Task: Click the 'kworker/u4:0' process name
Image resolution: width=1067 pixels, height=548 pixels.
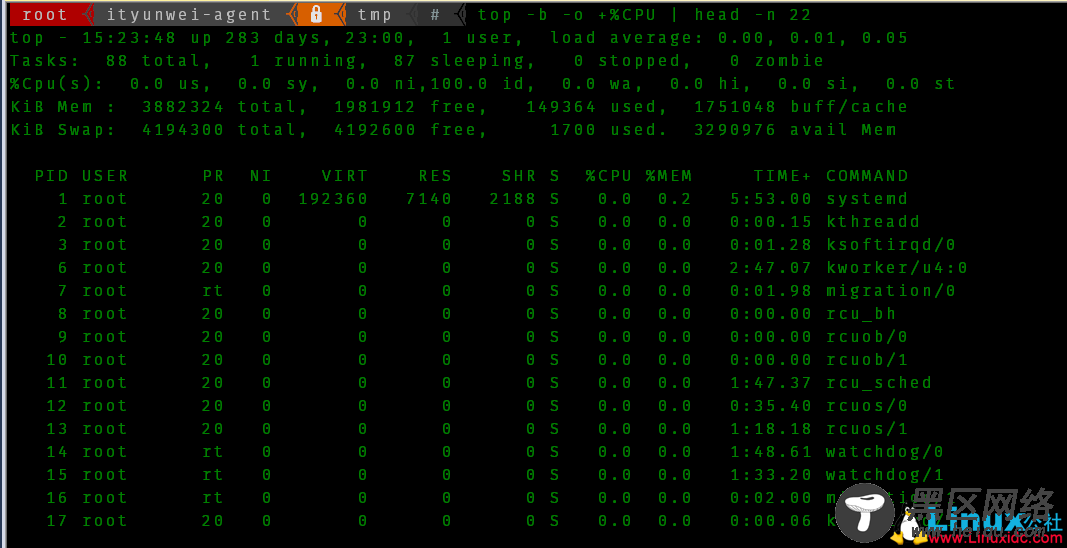Action: [x=897, y=268]
